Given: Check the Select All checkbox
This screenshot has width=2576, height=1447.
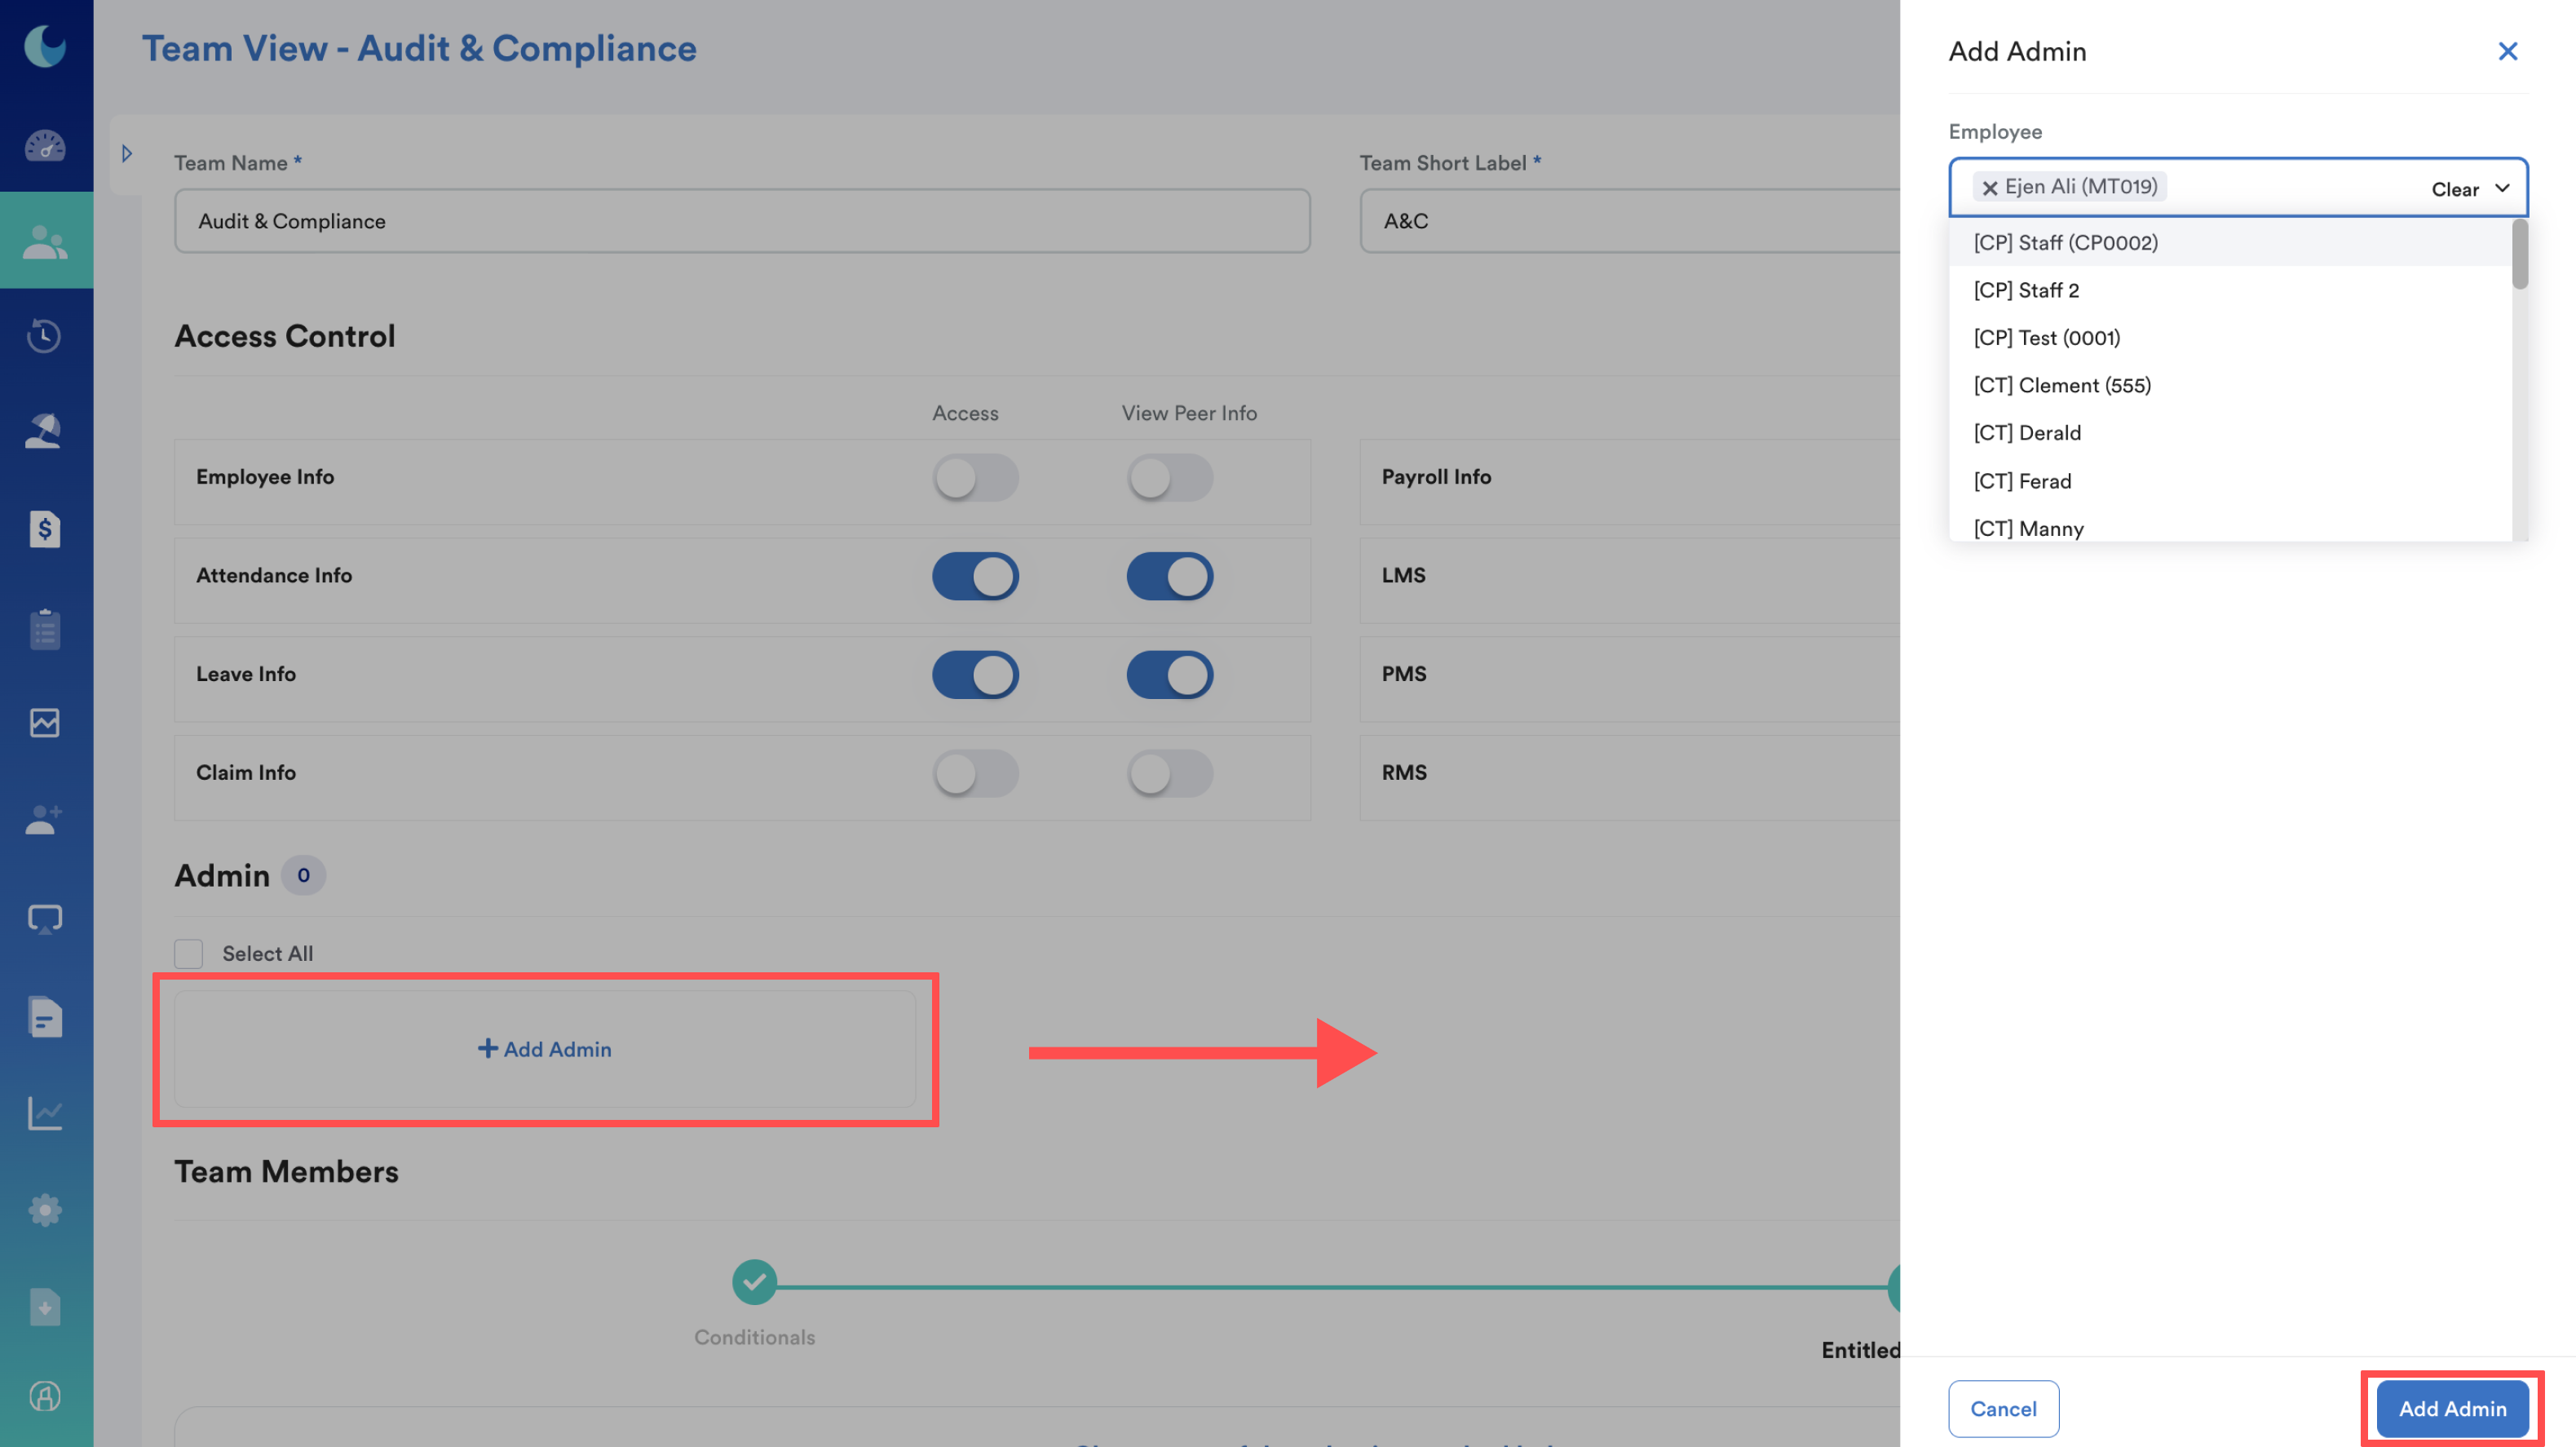Looking at the screenshot, I should [x=189, y=953].
